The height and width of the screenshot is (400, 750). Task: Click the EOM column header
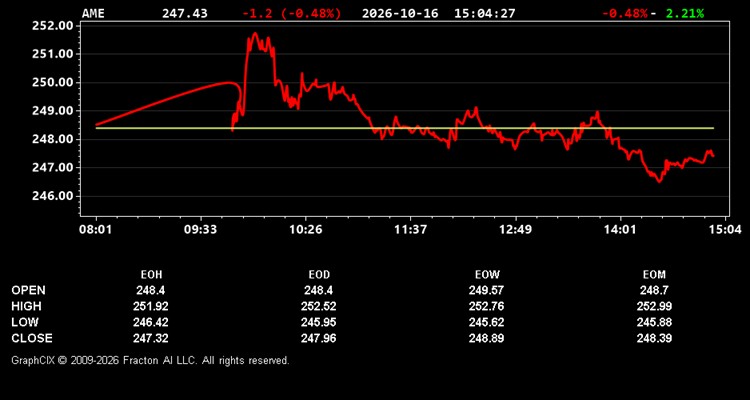654,275
